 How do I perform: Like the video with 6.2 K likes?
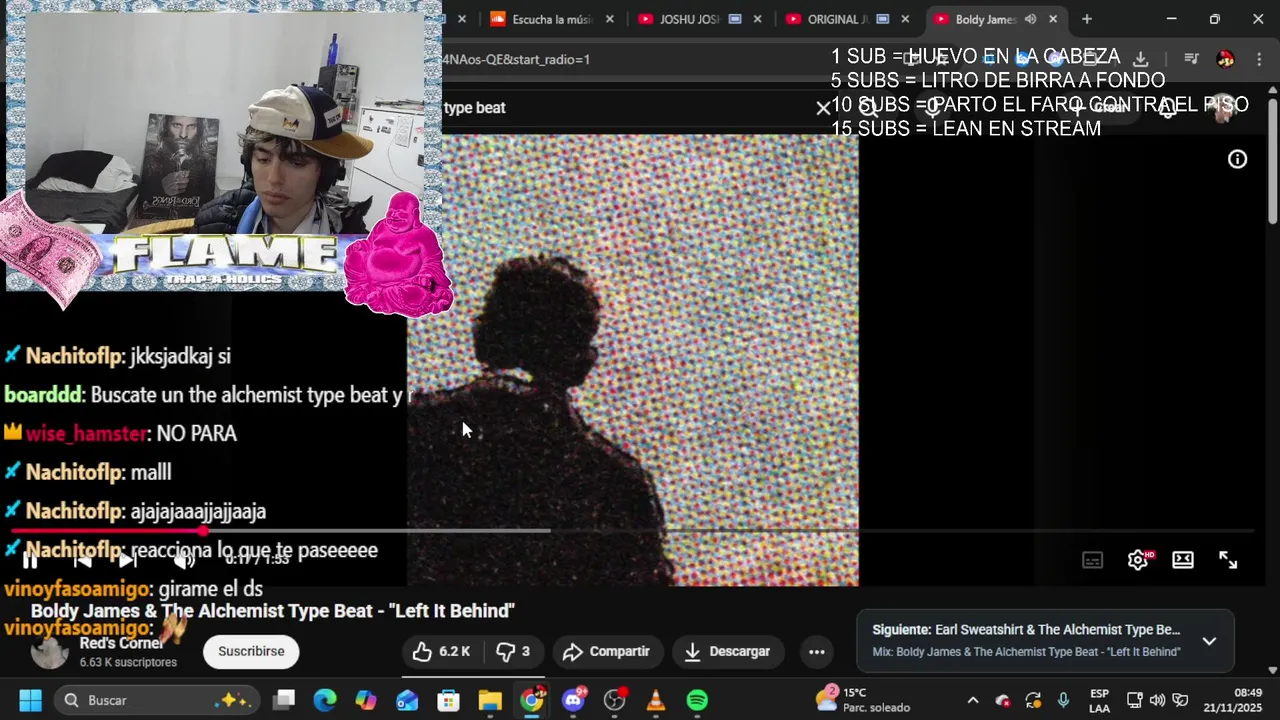click(x=441, y=651)
